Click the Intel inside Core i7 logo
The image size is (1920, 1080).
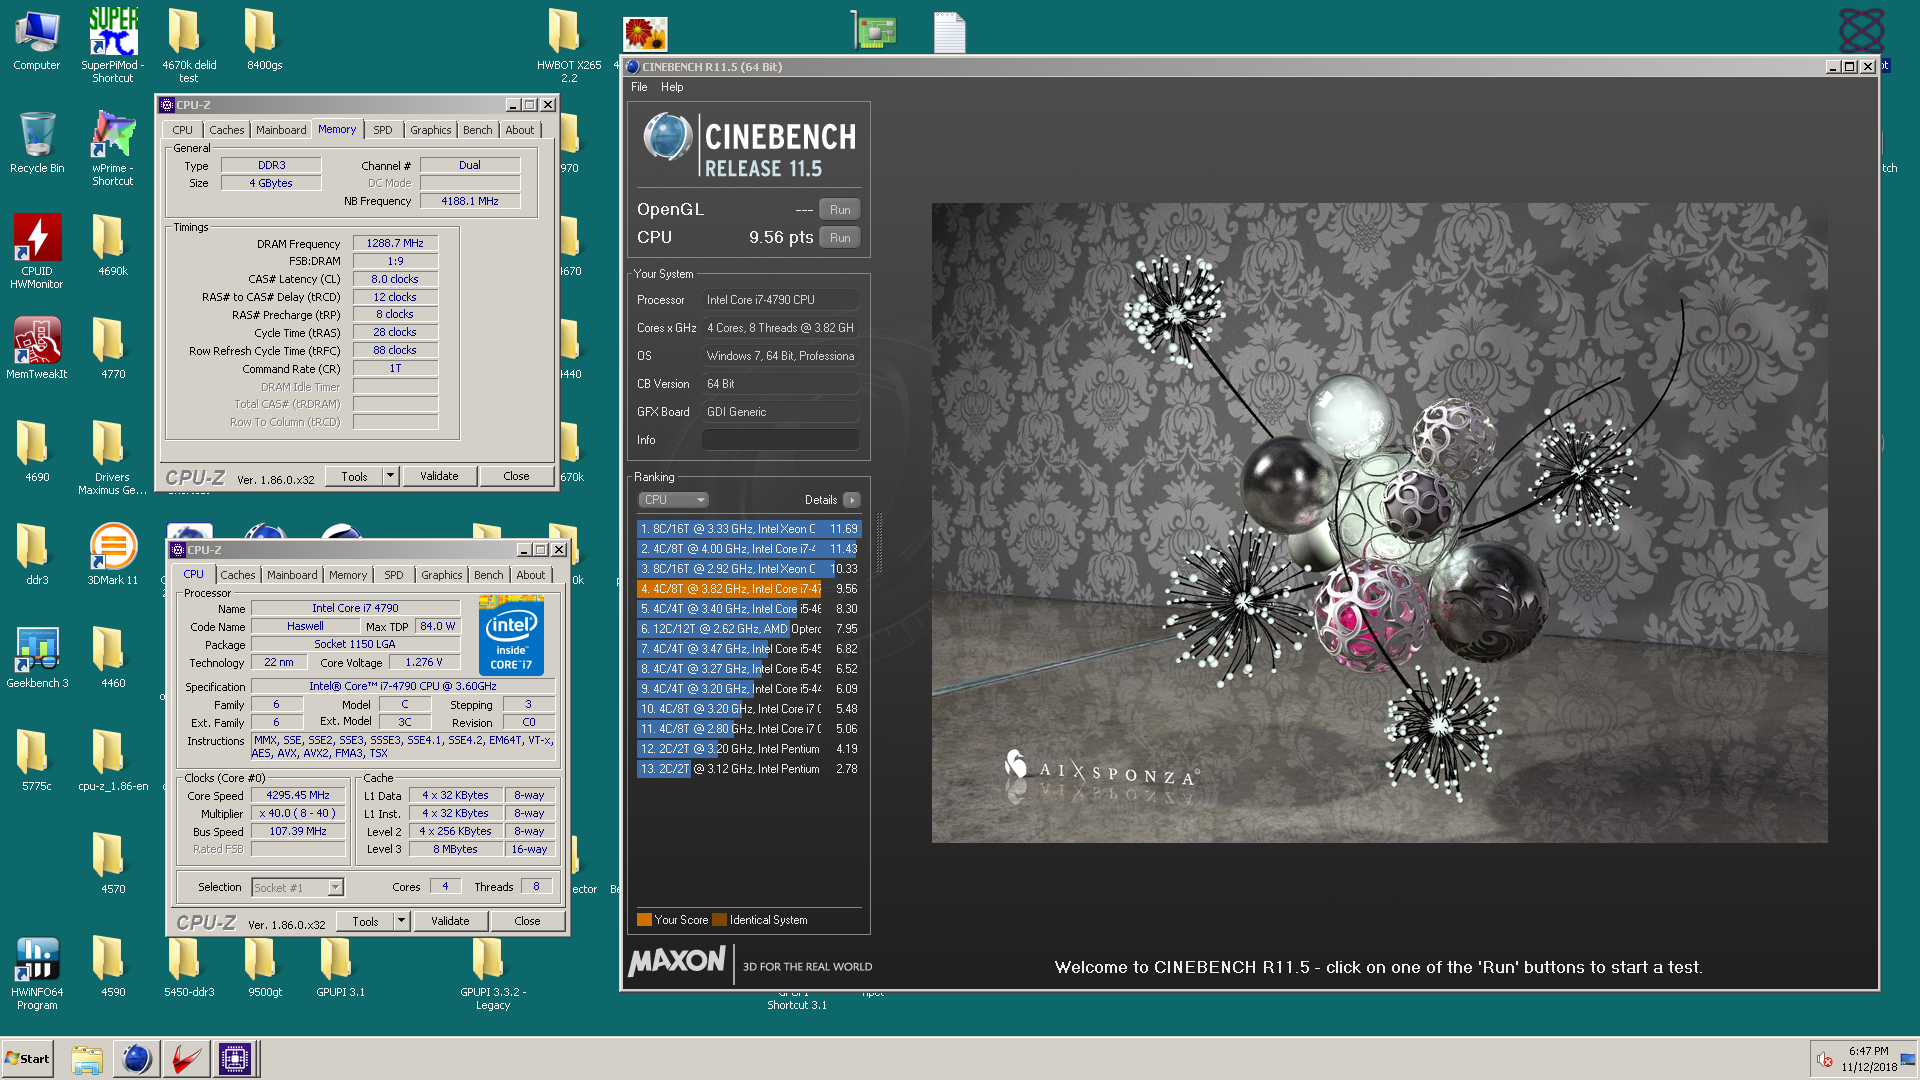click(511, 635)
